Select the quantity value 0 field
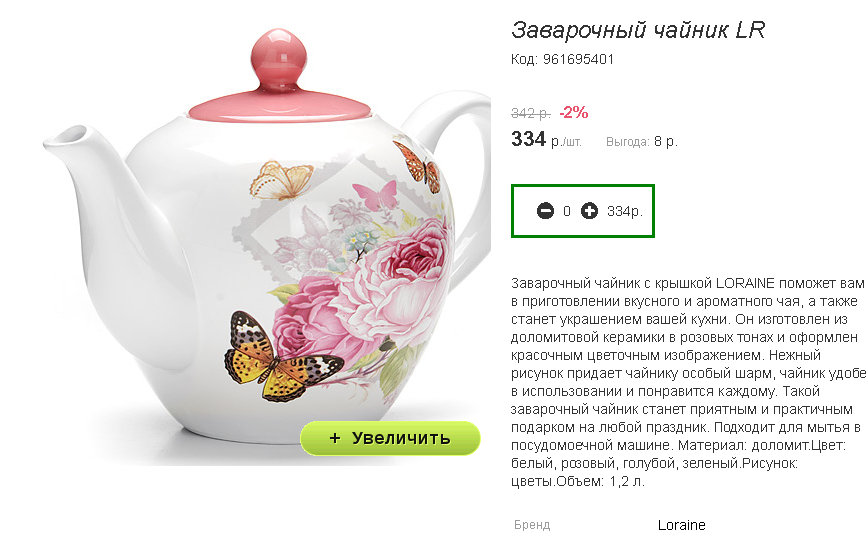This screenshot has height=550, width=868. [567, 211]
